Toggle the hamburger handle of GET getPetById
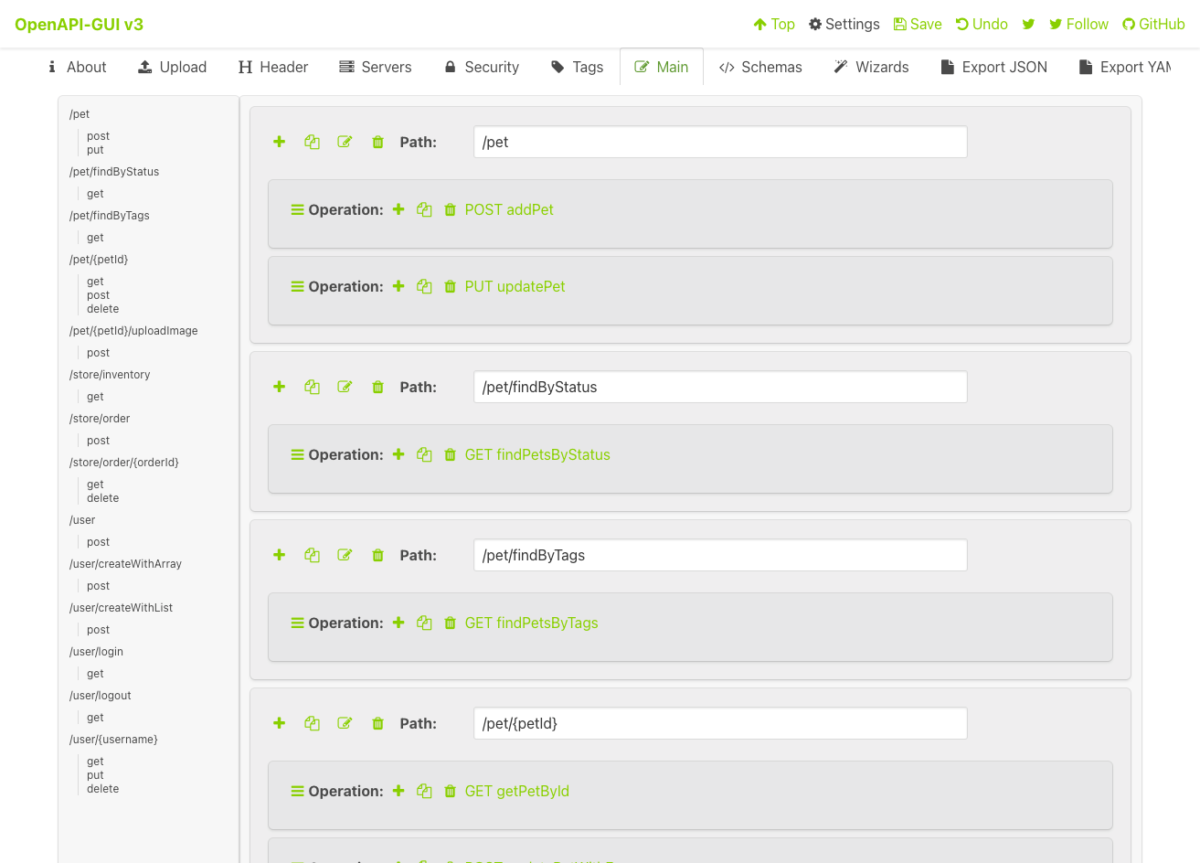1200x863 pixels. click(297, 791)
